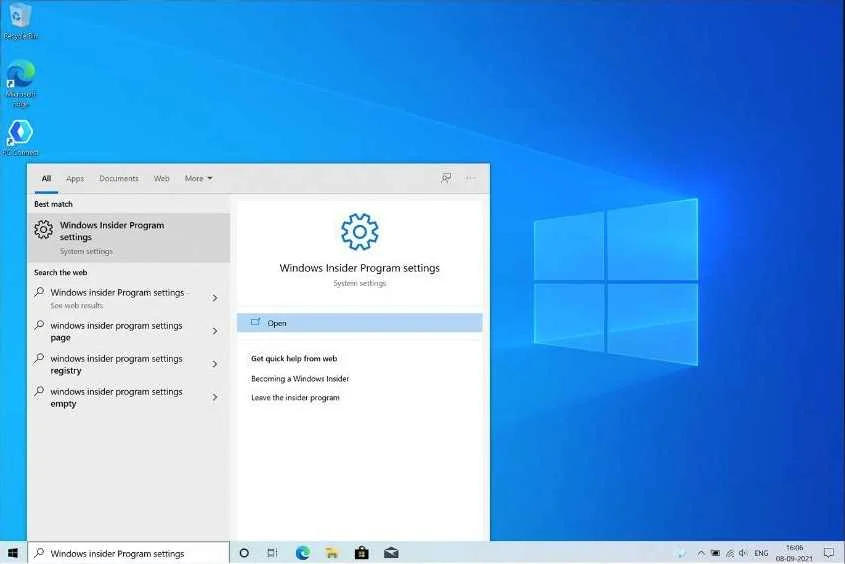Expand arrow beside 'settings empty' suggestion
The image size is (845, 564).
click(x=214, y=397)
